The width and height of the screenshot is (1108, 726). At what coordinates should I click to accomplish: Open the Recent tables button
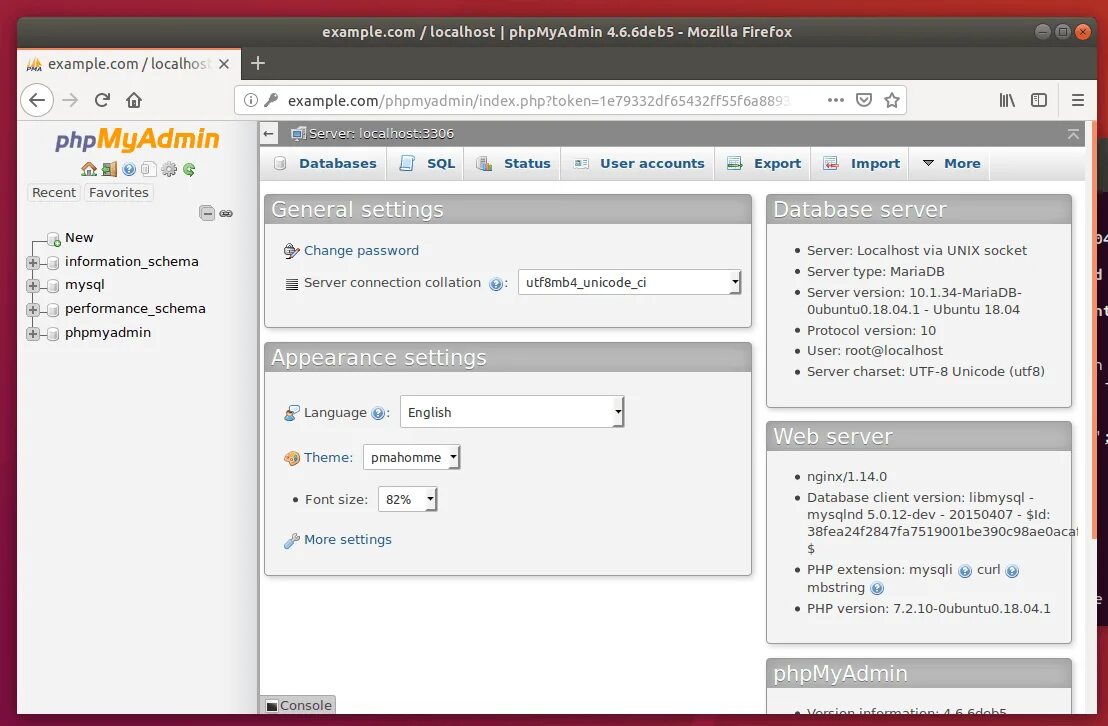coord(54,192)
